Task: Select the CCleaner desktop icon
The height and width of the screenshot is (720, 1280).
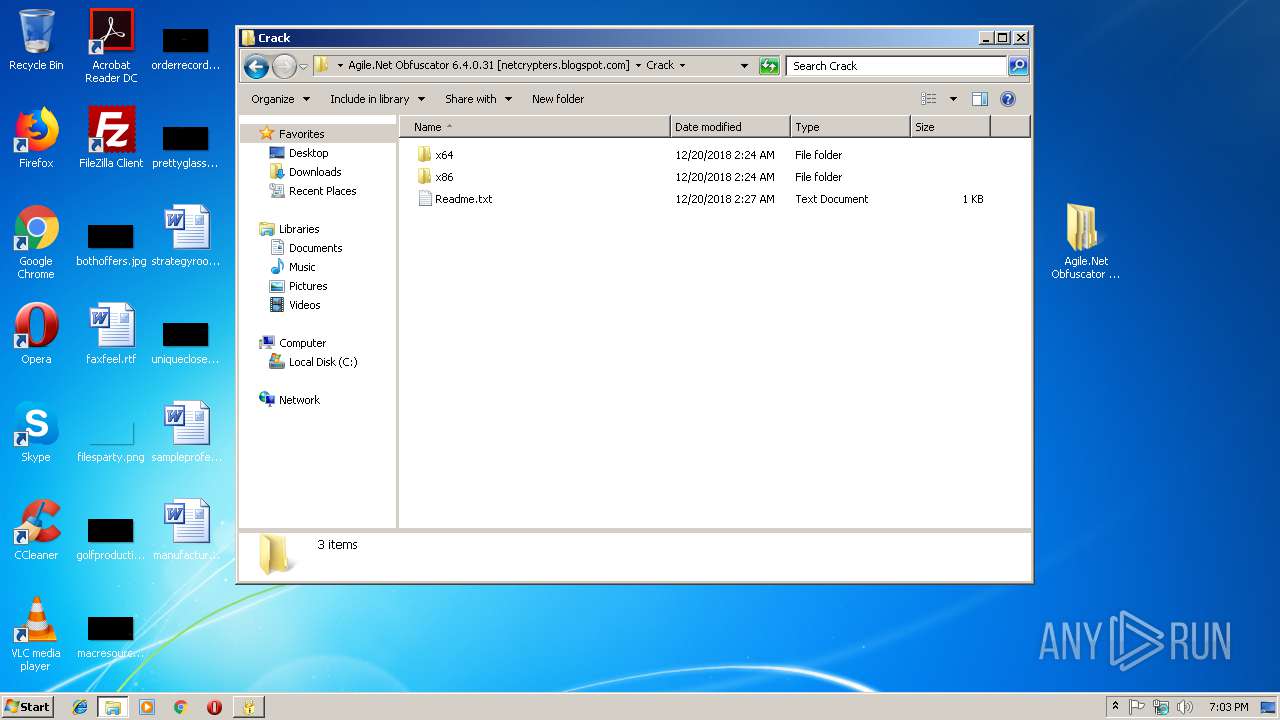Action: 36,530
